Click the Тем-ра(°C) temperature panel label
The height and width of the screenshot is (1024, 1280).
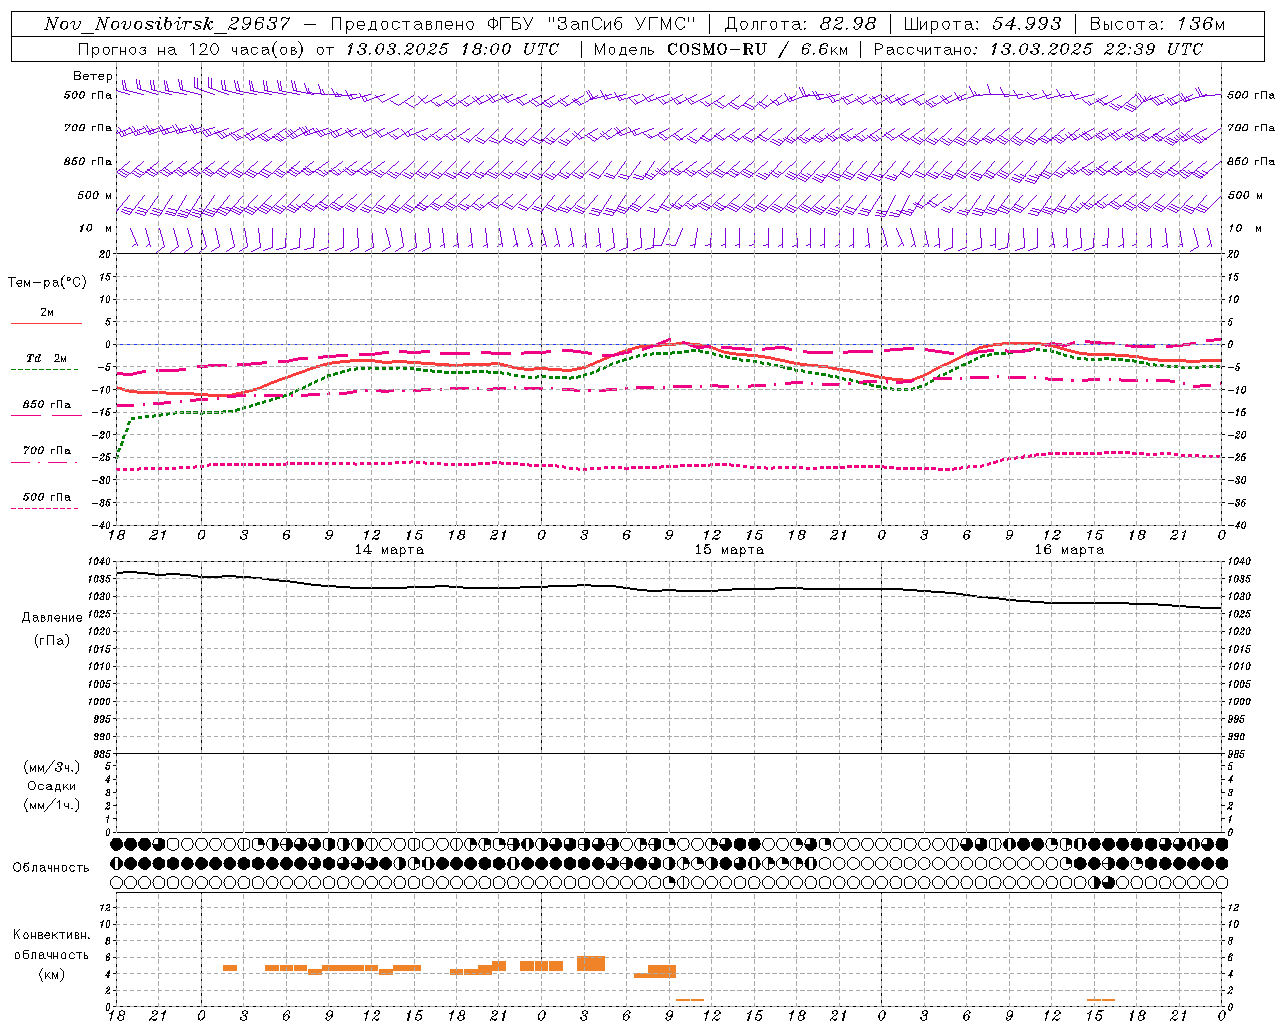coord(47,283)
